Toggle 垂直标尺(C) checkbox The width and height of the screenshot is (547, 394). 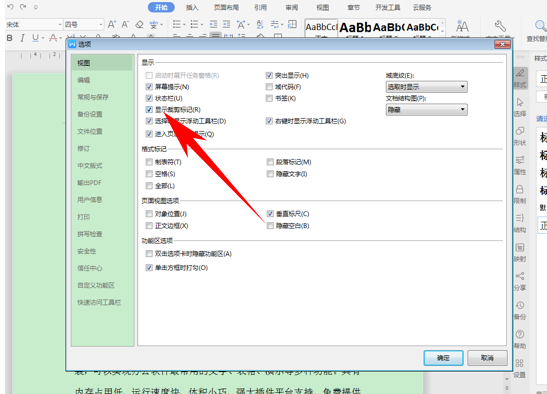270,214
